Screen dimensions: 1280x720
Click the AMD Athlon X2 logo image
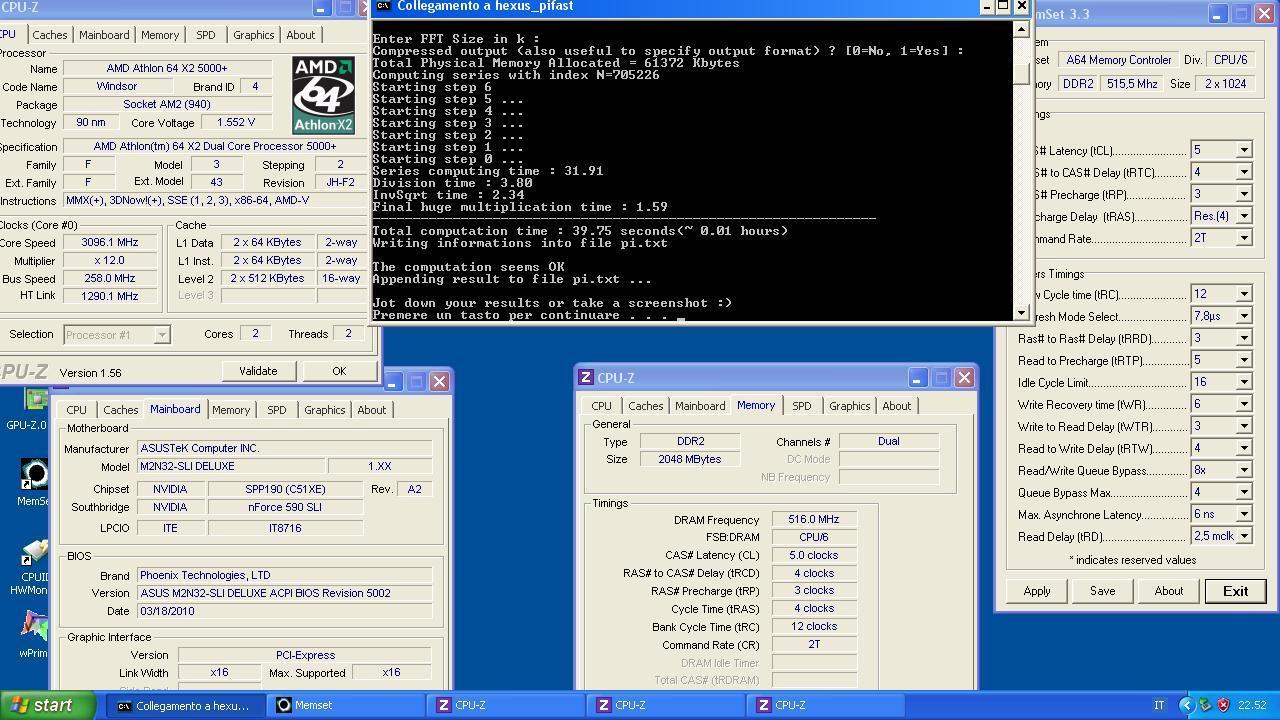tap(323, 95)
